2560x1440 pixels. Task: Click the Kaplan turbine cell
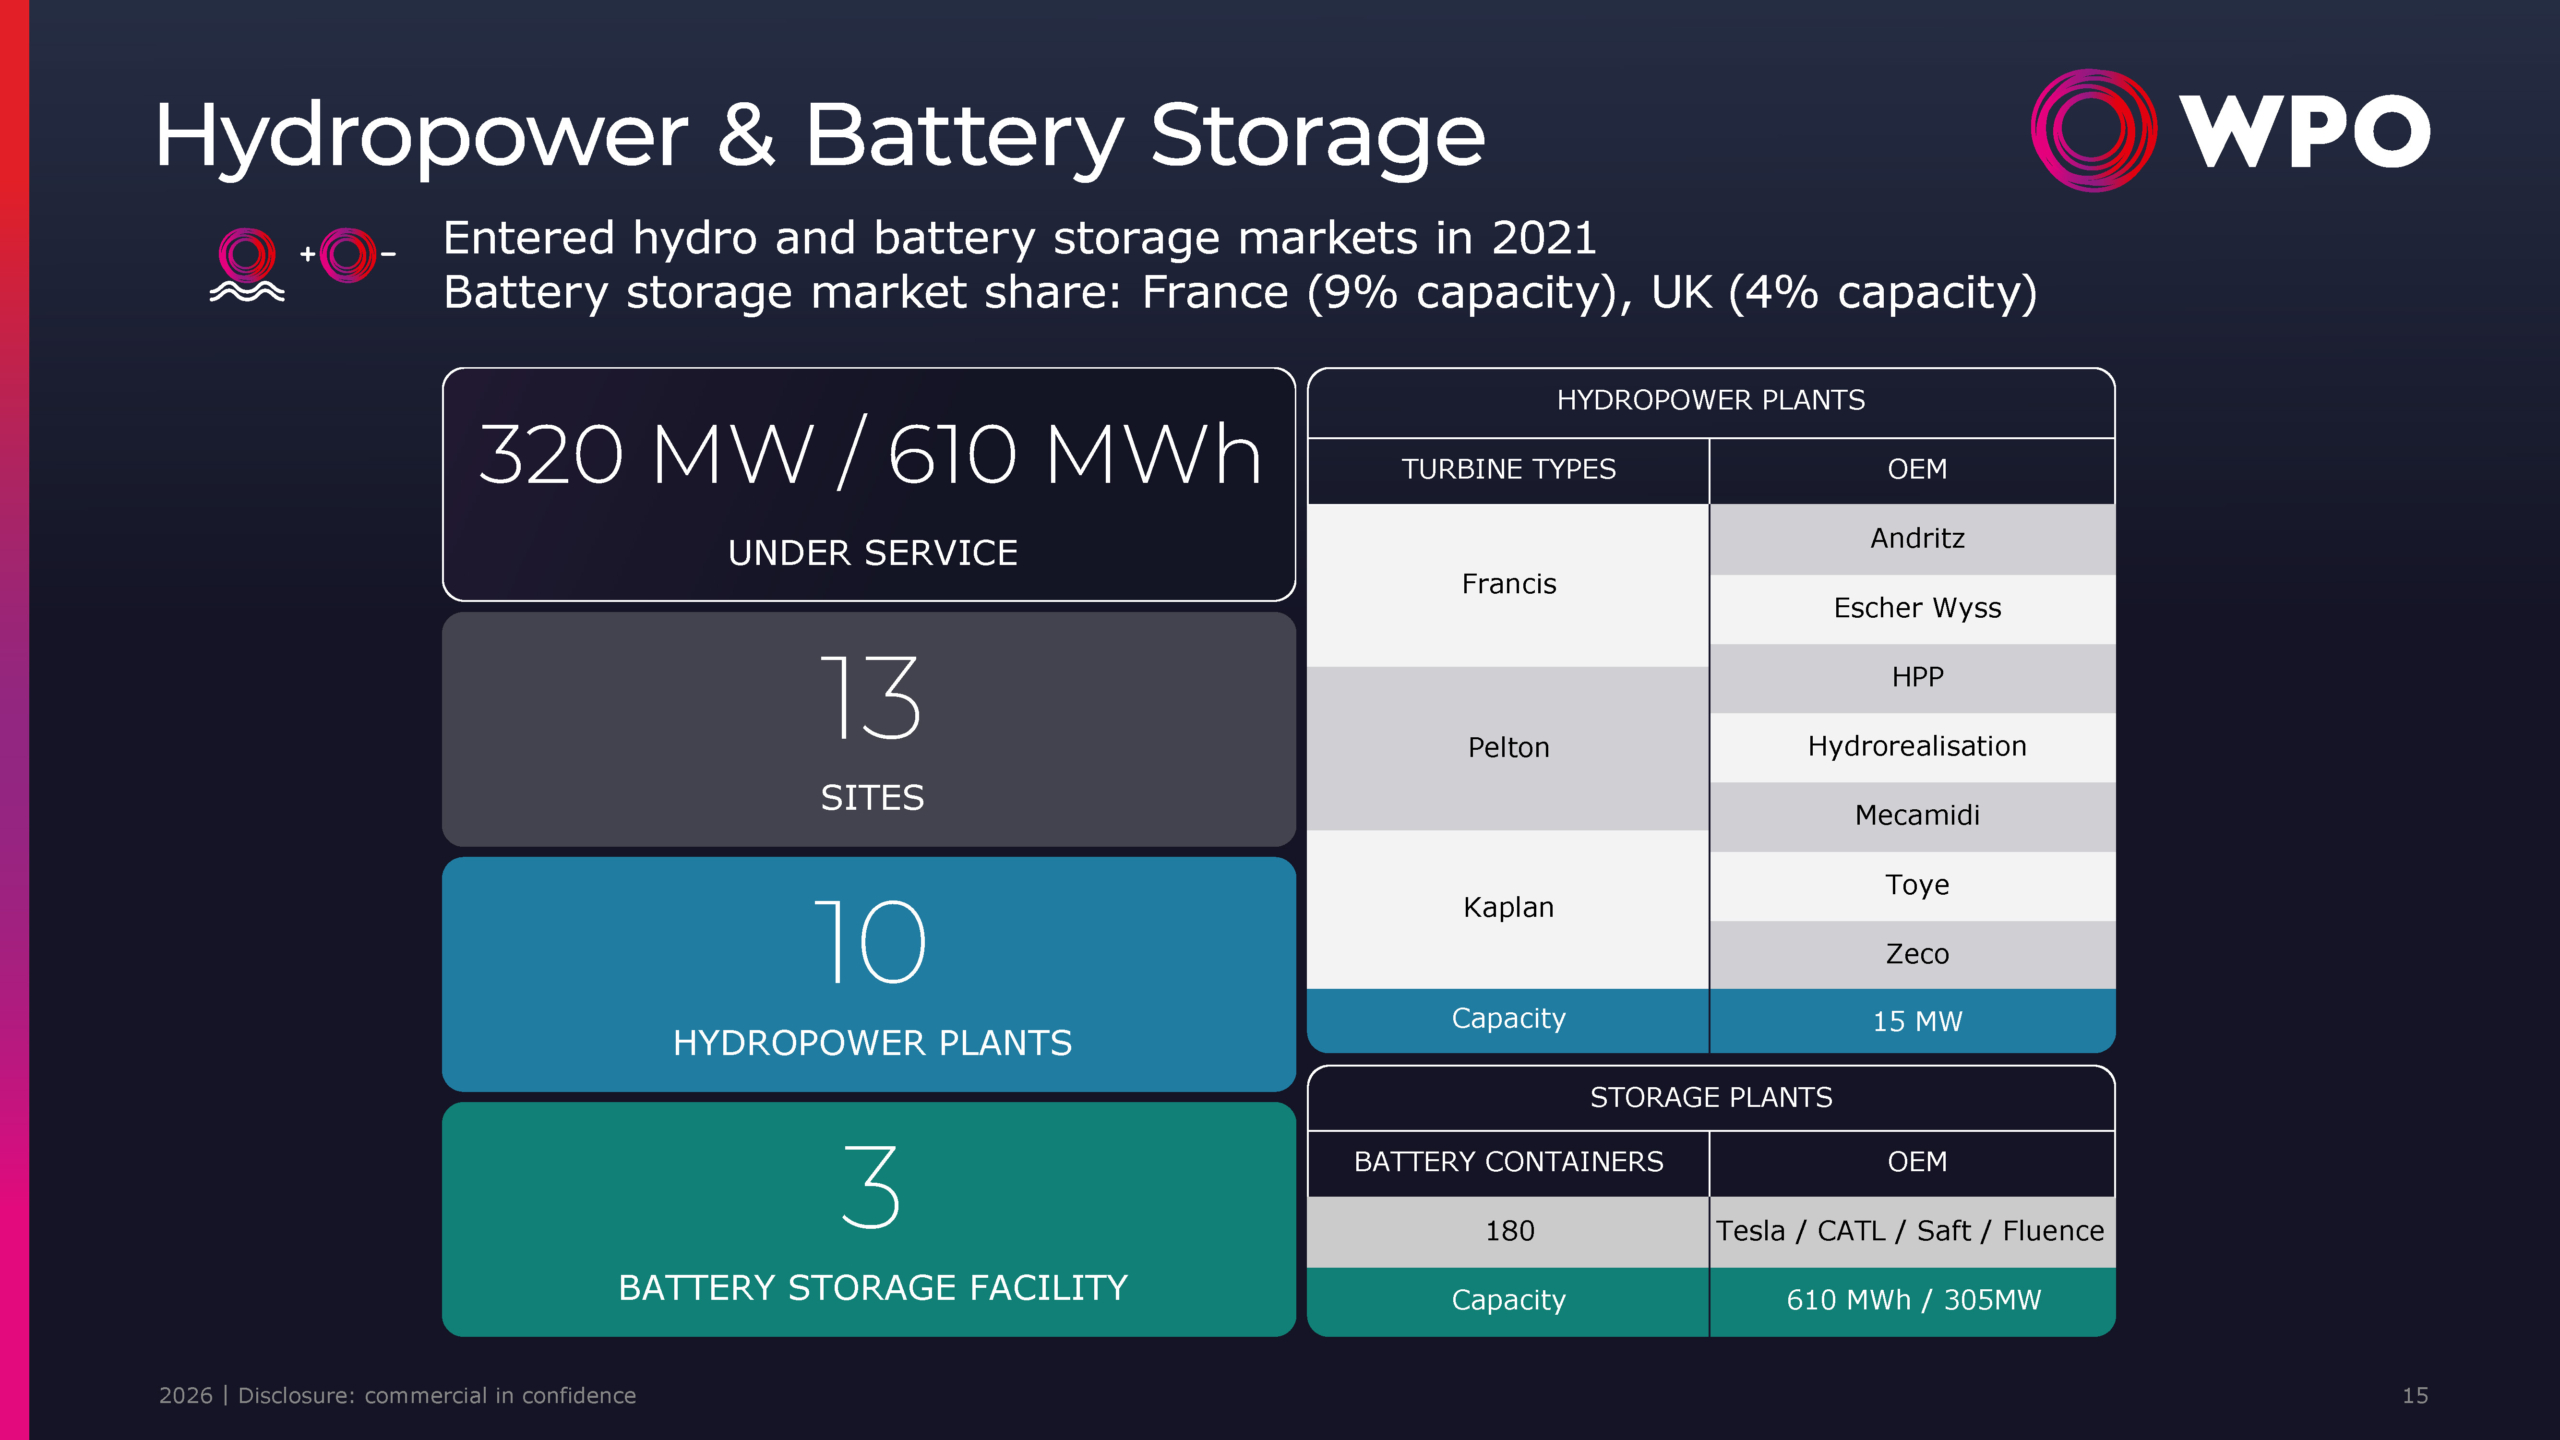coord(1508,908)
